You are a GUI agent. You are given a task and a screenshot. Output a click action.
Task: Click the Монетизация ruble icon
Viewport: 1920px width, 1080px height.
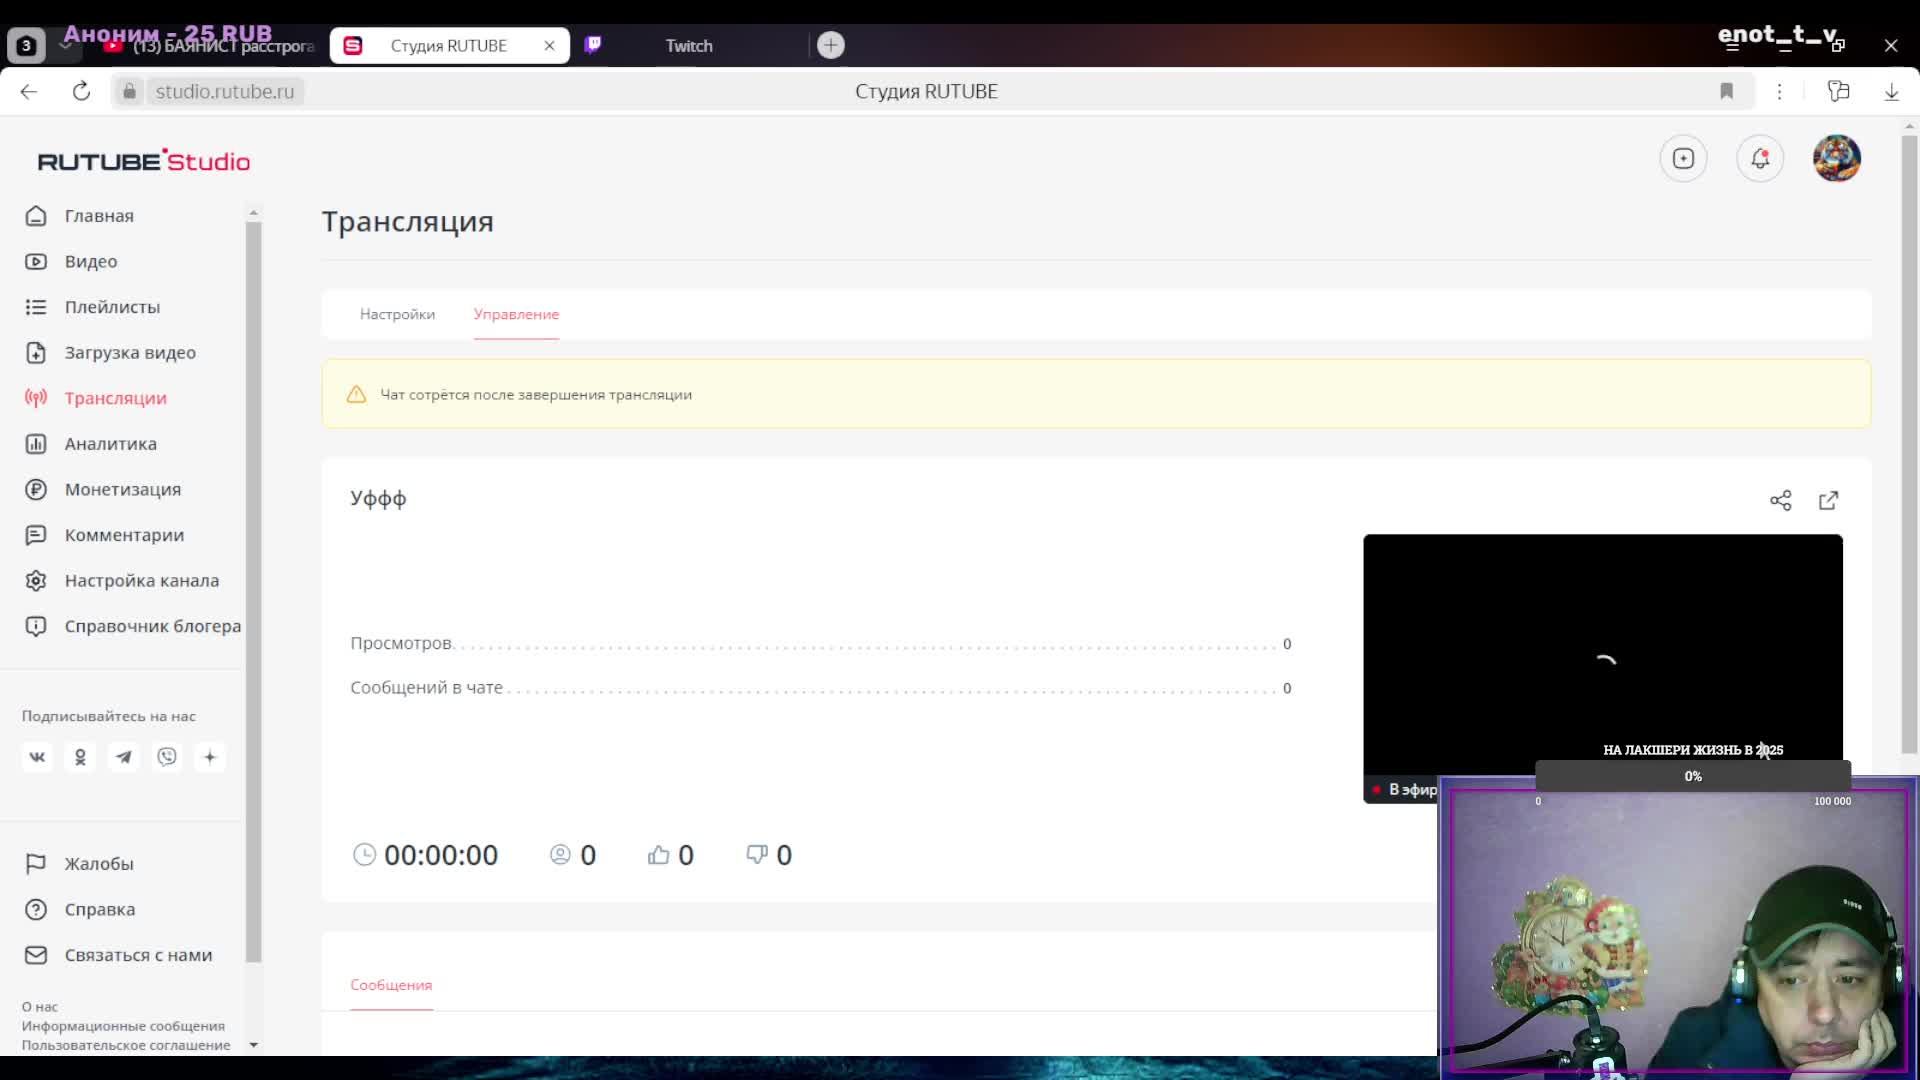36,489
